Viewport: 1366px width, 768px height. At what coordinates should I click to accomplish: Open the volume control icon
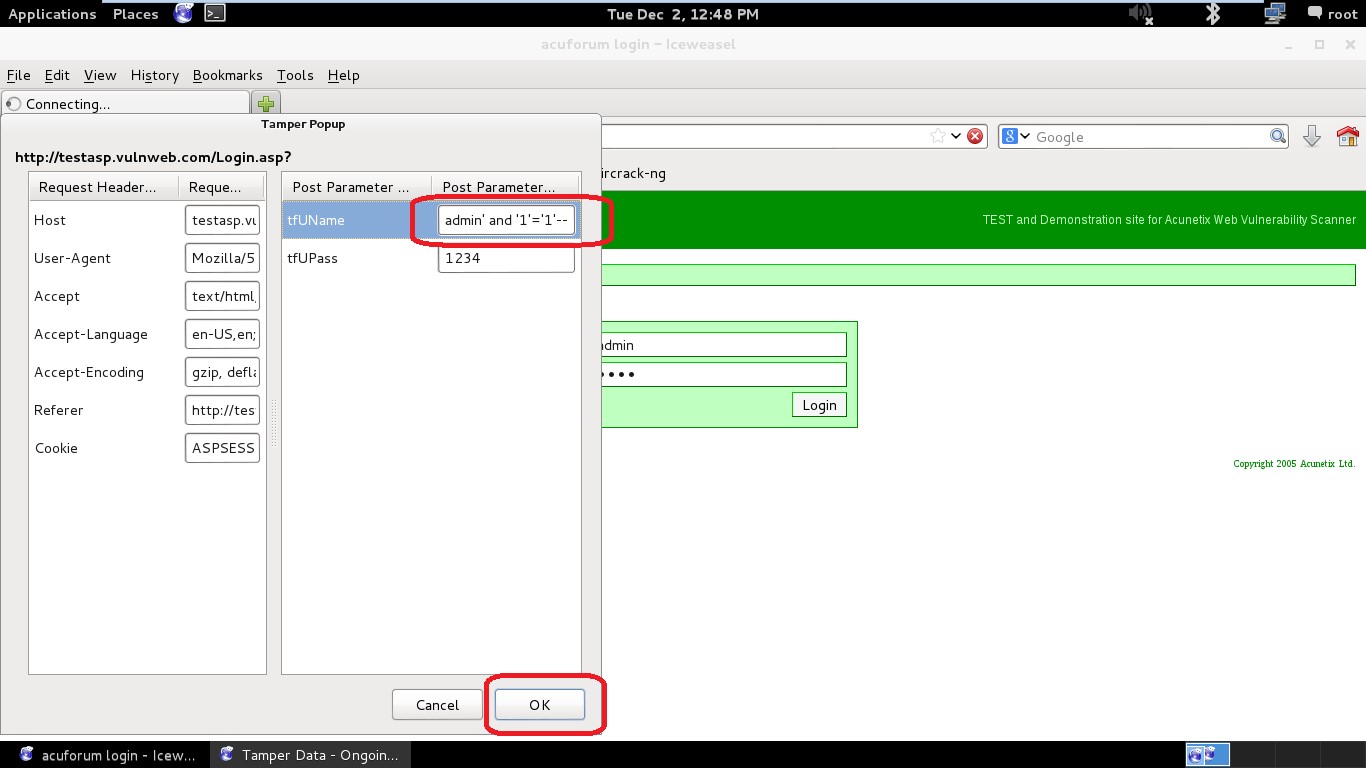tap(1140, 13)
